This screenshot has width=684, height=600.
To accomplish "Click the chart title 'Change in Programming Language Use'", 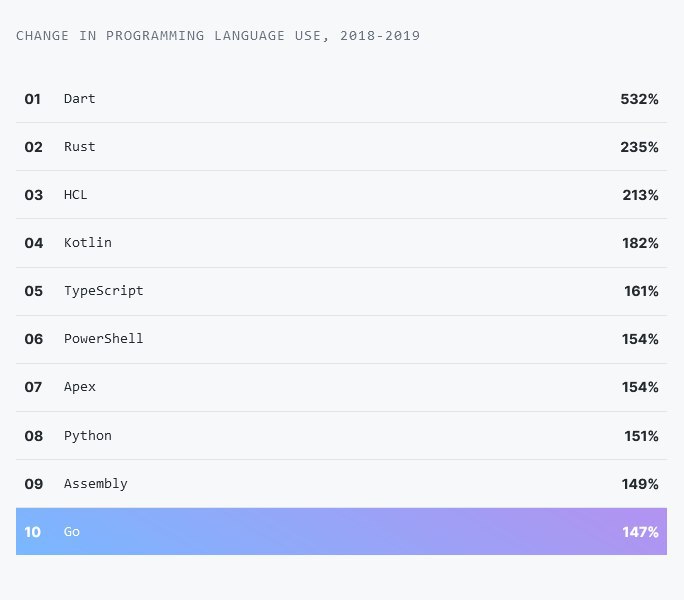I will (218, 36).
